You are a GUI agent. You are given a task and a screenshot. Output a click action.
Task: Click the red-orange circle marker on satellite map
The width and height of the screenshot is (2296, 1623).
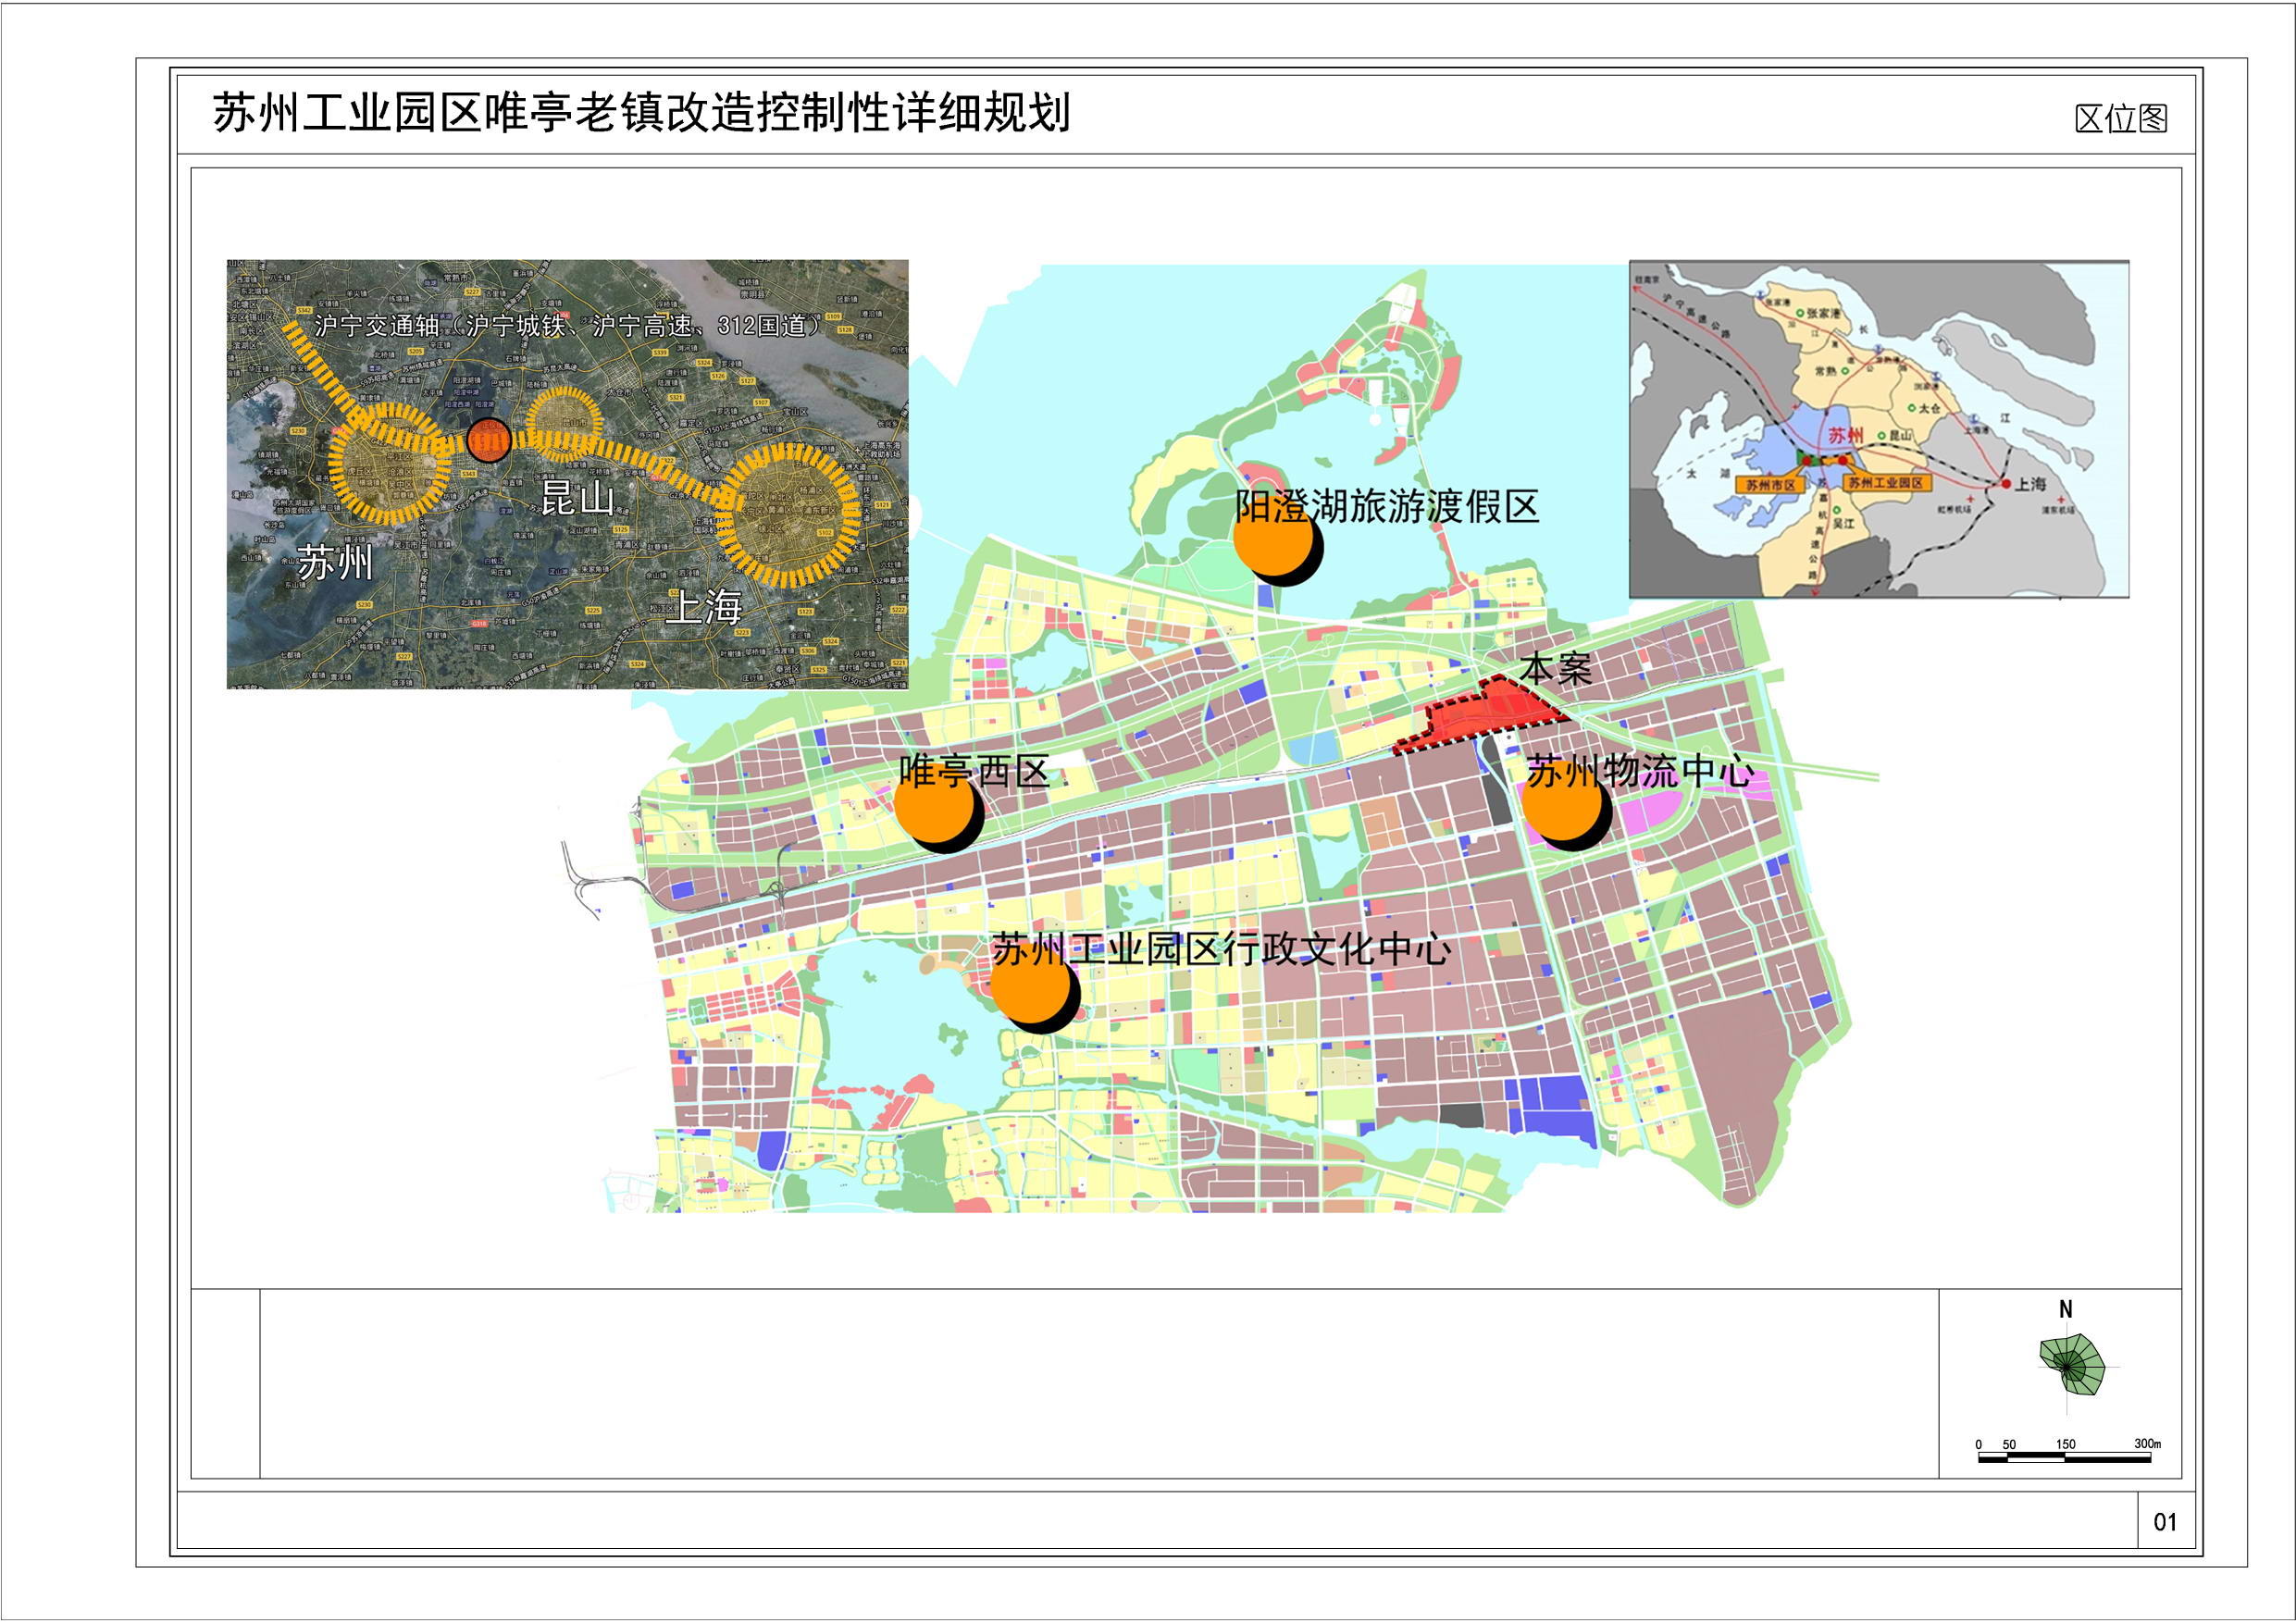(489, 440)
